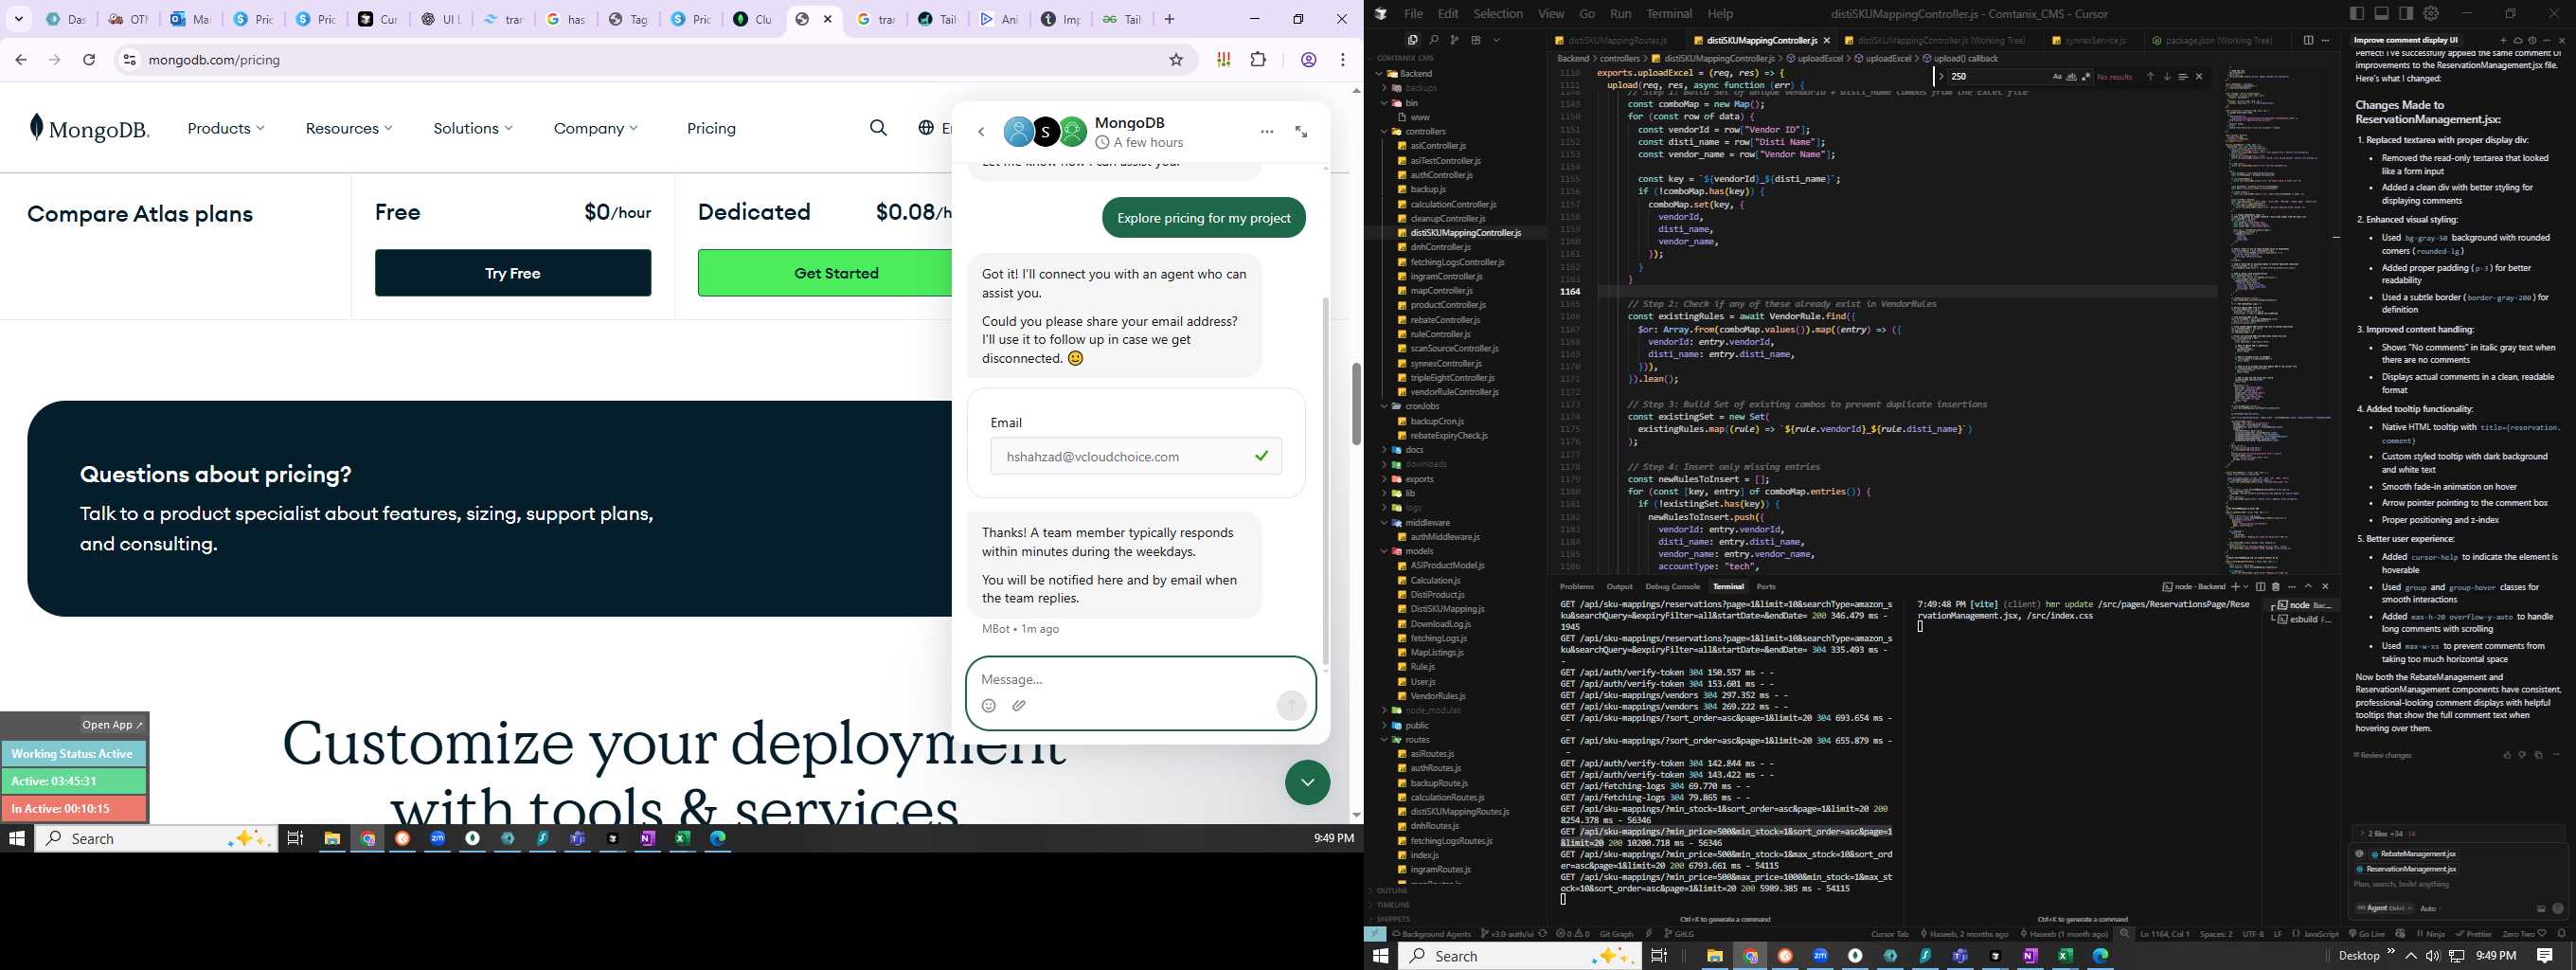Open Cursor sidebar Search icon
The image size is (2576, 970).
pyautogui.click(x=1433, y=40)
